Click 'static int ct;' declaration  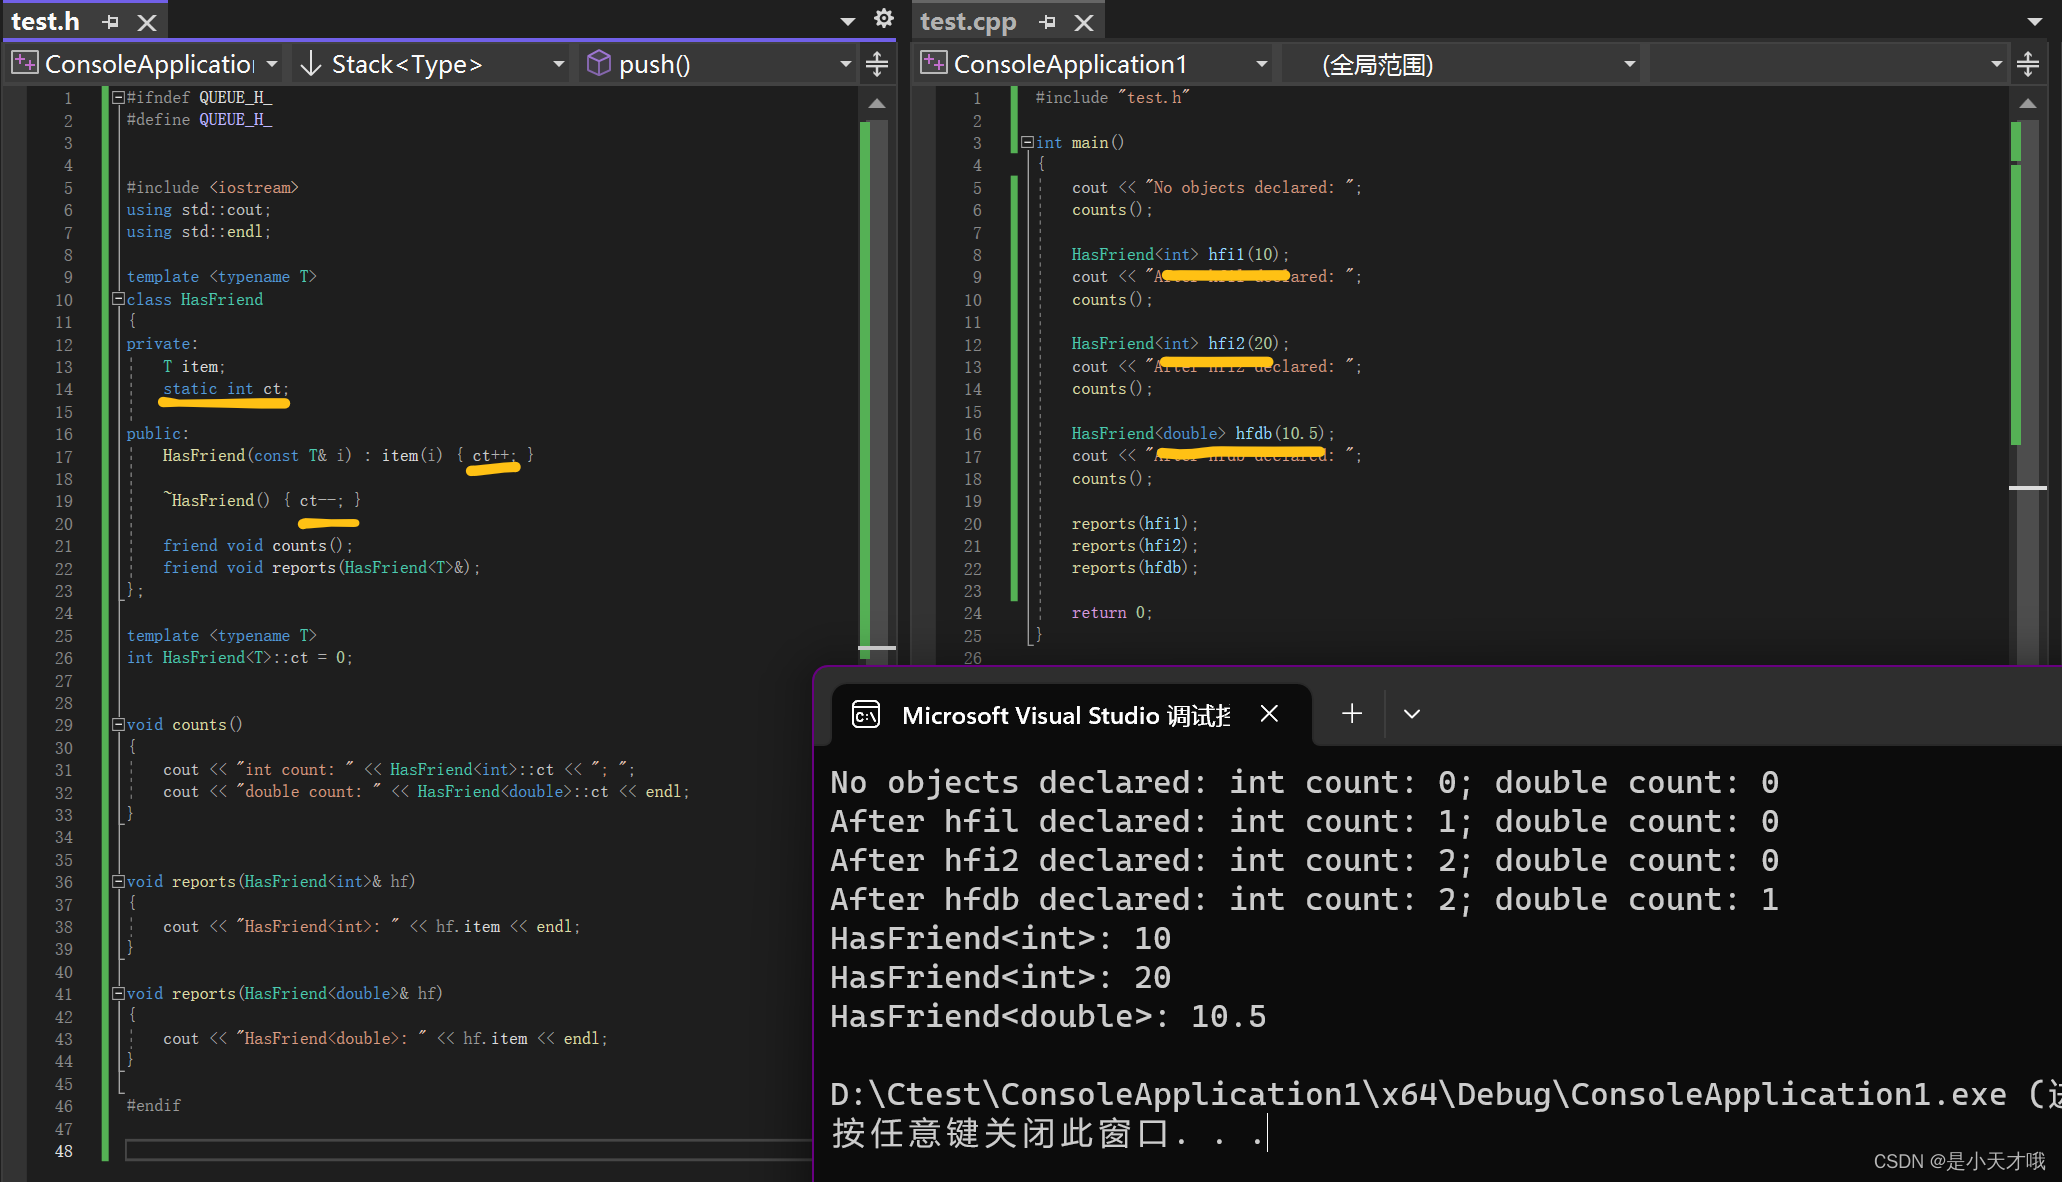(226, 389)
